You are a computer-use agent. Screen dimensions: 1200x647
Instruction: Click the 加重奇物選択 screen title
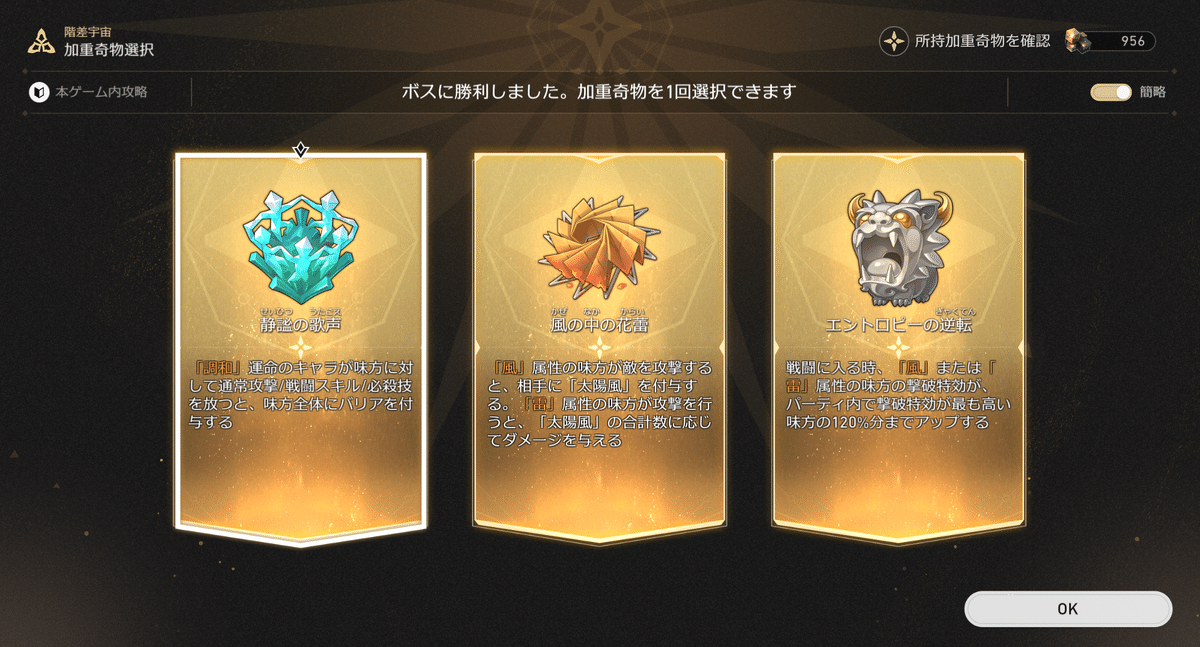tap(109, 49)
